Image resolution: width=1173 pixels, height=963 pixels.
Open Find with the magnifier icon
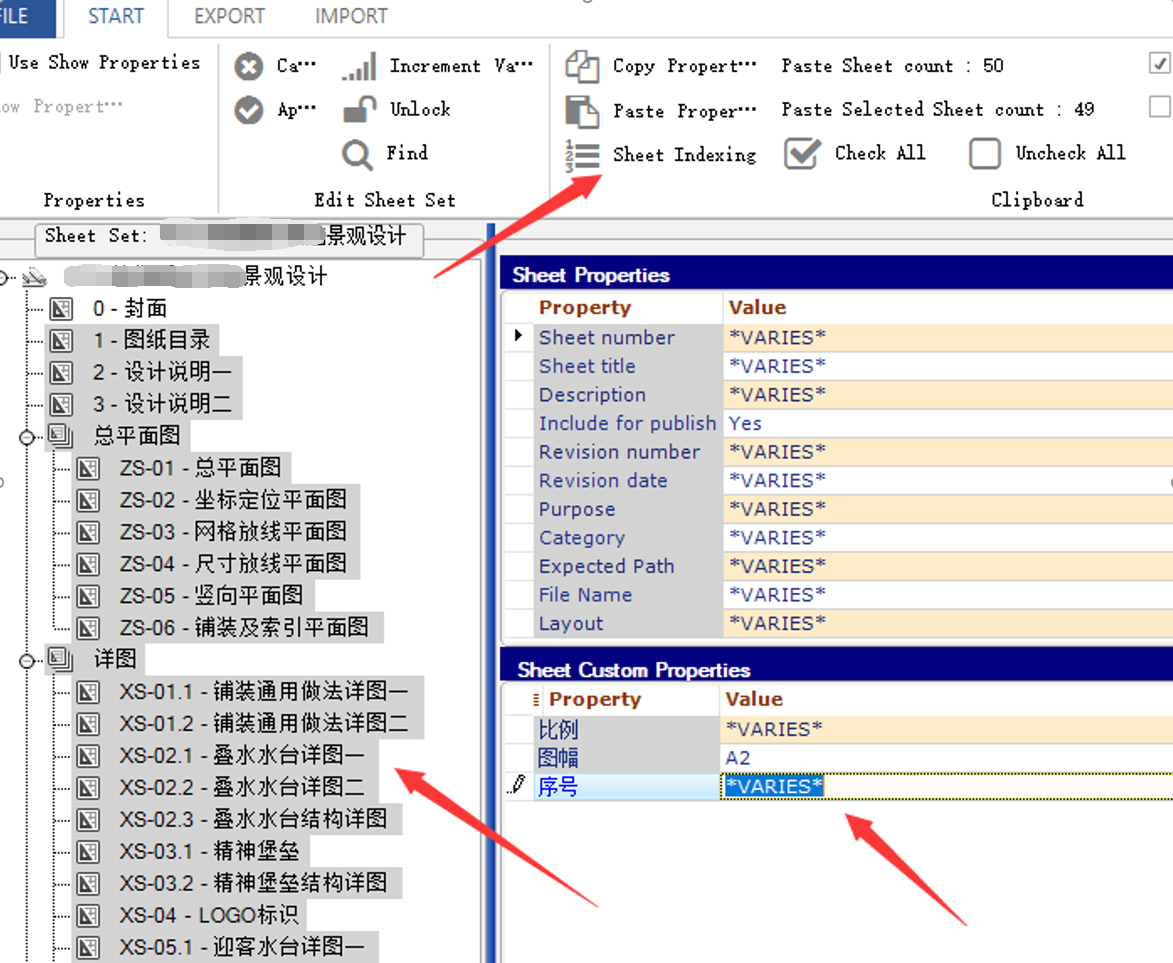[357, 154]
